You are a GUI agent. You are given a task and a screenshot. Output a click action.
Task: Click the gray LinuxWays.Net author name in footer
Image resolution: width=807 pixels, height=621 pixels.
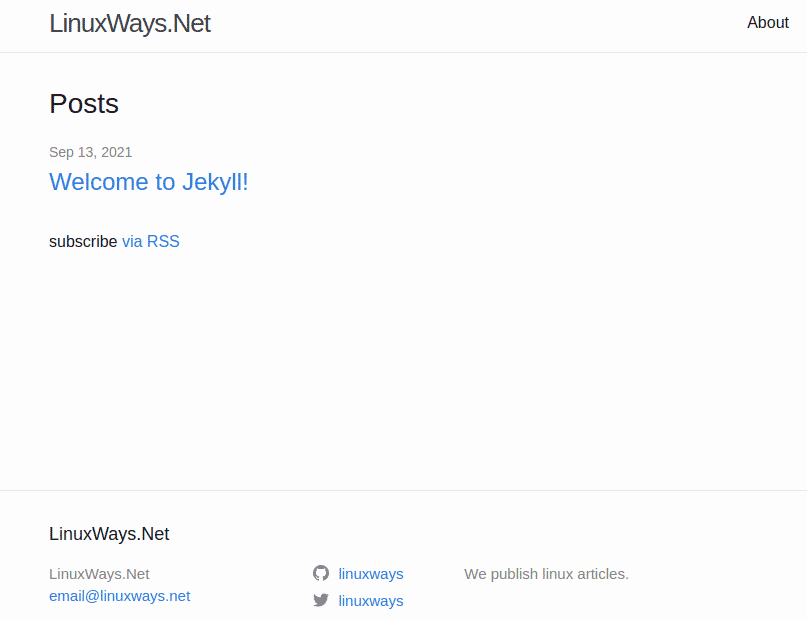coord(99,574)
